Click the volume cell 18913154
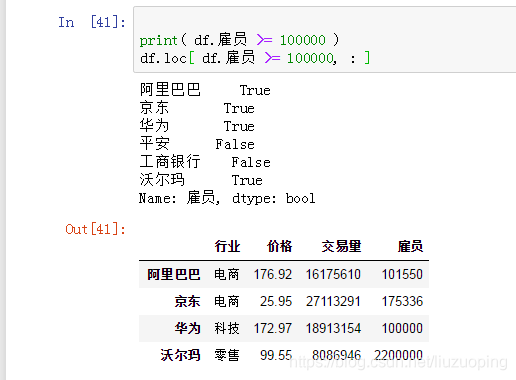 (x=333, y=329)
